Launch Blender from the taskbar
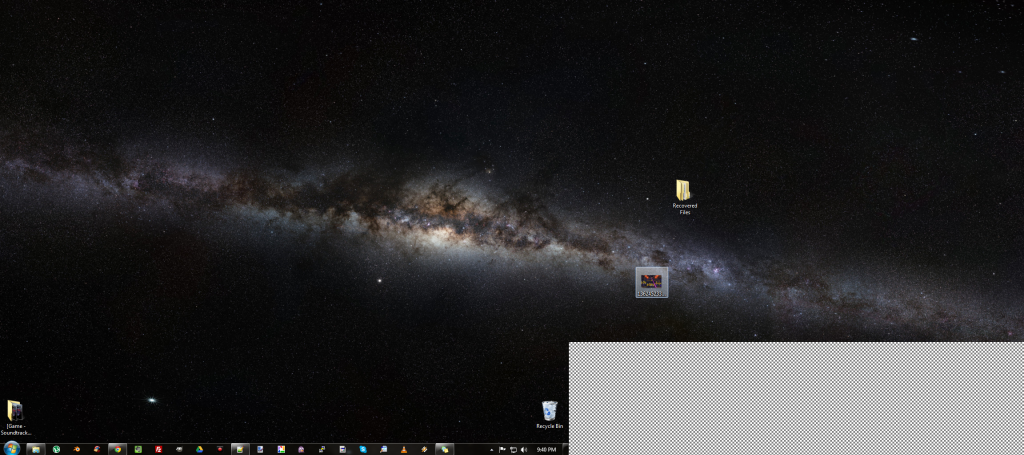 (77, 449)
